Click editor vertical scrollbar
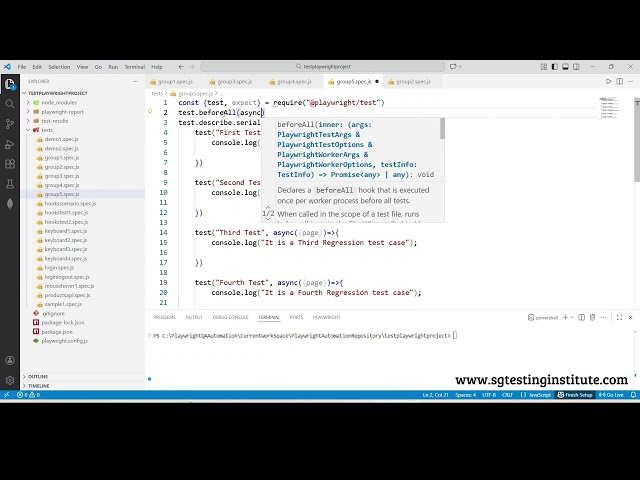This screenshot has height=480, width=640. click(x=637, y=140)
